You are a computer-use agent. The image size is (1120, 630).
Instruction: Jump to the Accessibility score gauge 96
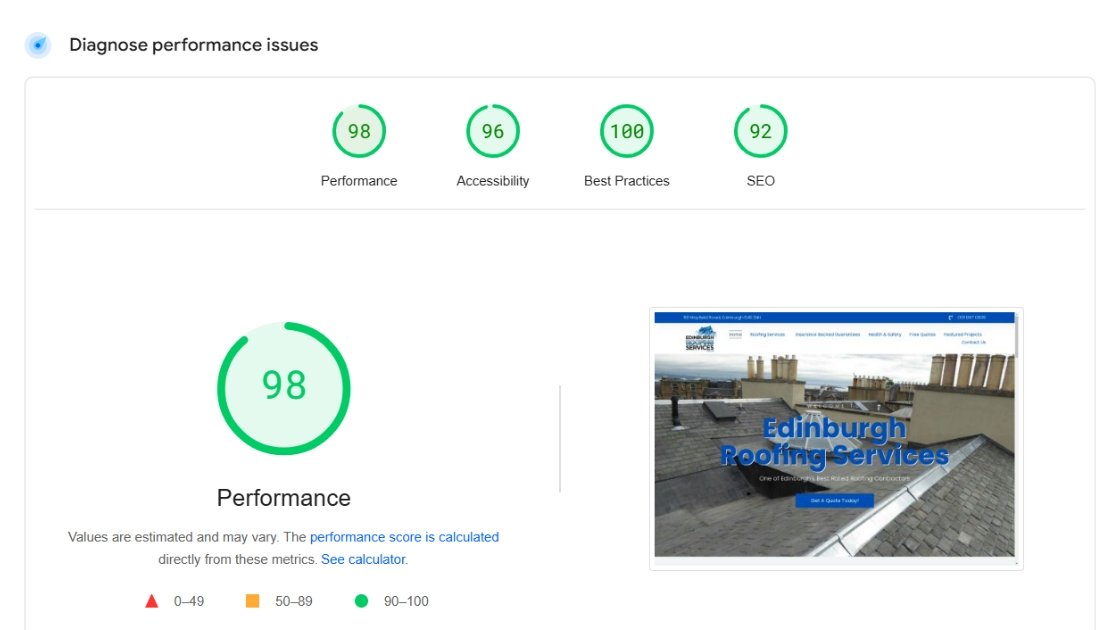[493, 131]
